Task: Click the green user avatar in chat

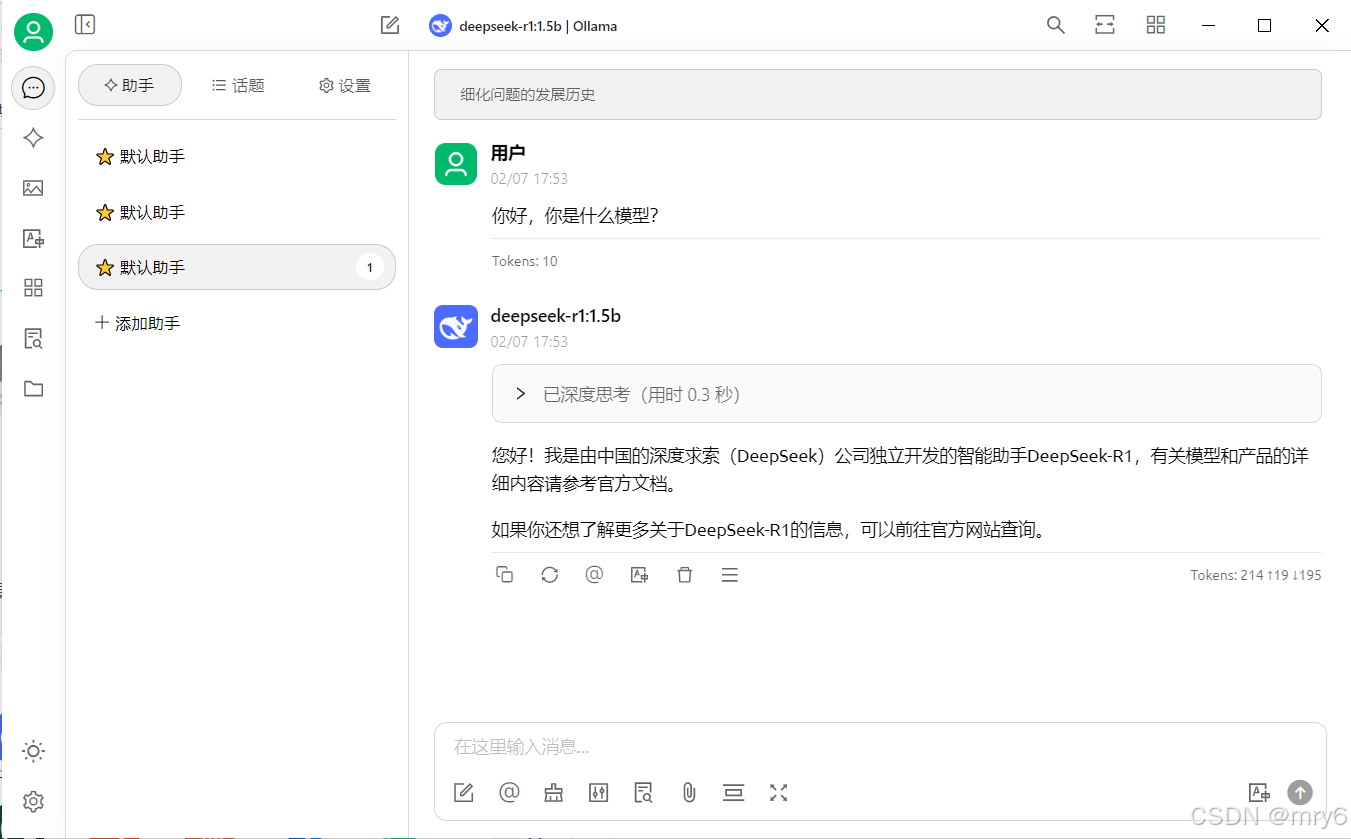Action: pyautogui.click(x=456, y=164)
